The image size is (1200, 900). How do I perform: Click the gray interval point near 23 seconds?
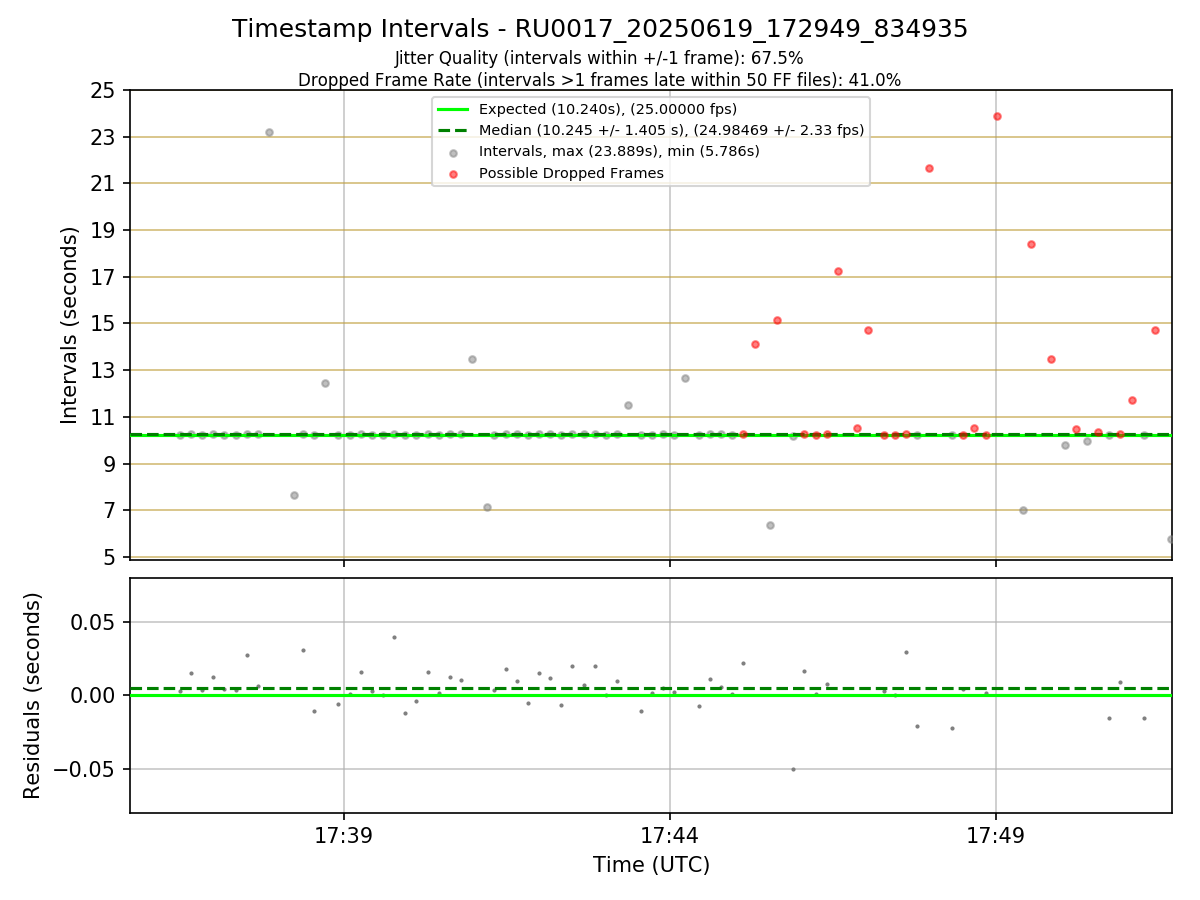tap(269, 132)
